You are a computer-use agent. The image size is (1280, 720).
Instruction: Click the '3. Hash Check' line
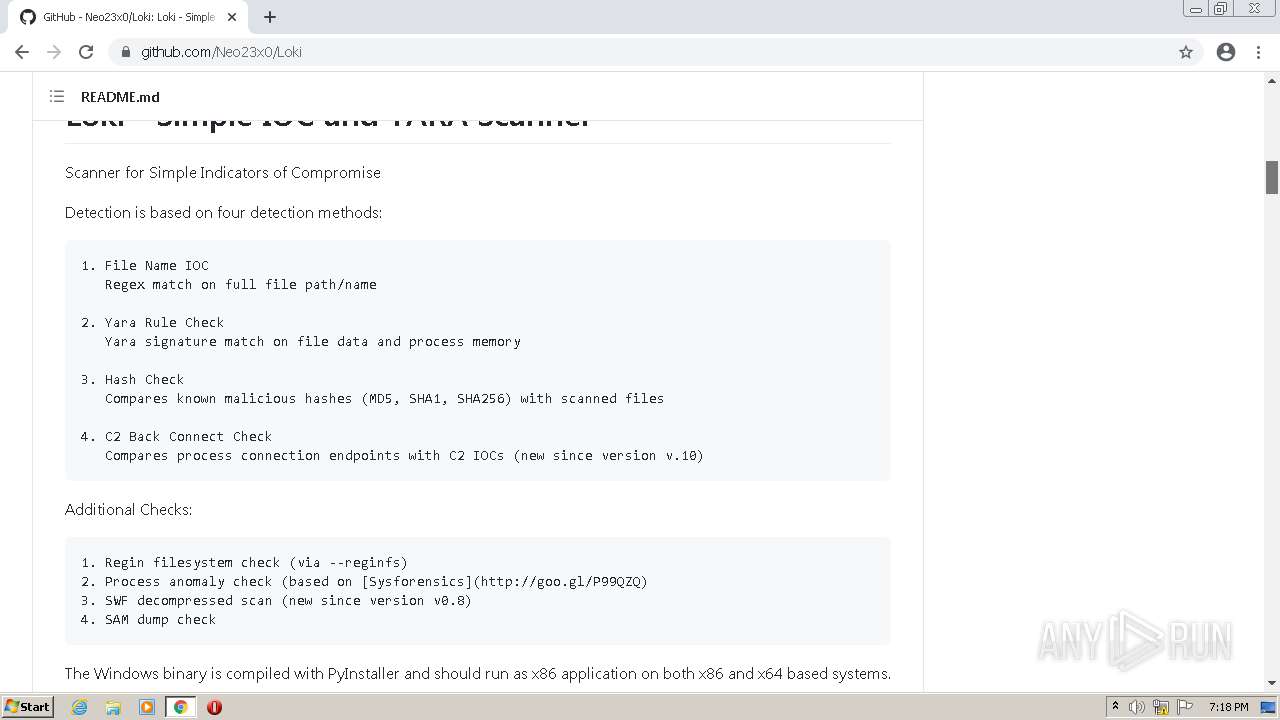pos(133,379)
